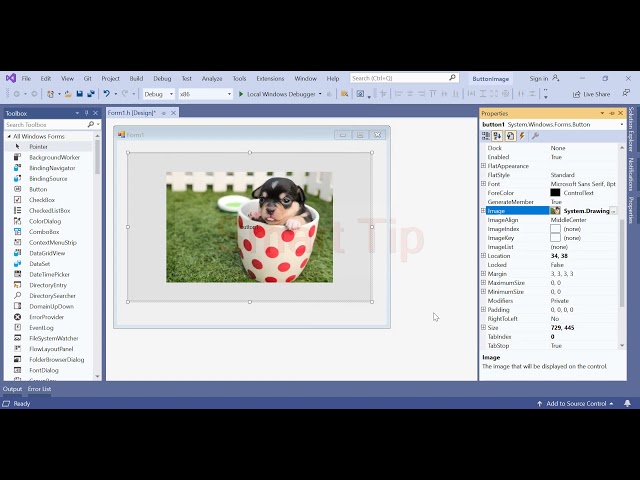Open the Build menu

click(136, 78)
